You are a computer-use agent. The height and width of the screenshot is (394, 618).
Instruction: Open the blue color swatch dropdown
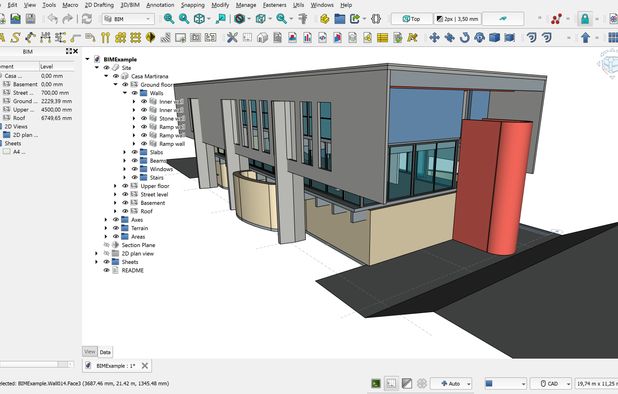tap(505, 383)
